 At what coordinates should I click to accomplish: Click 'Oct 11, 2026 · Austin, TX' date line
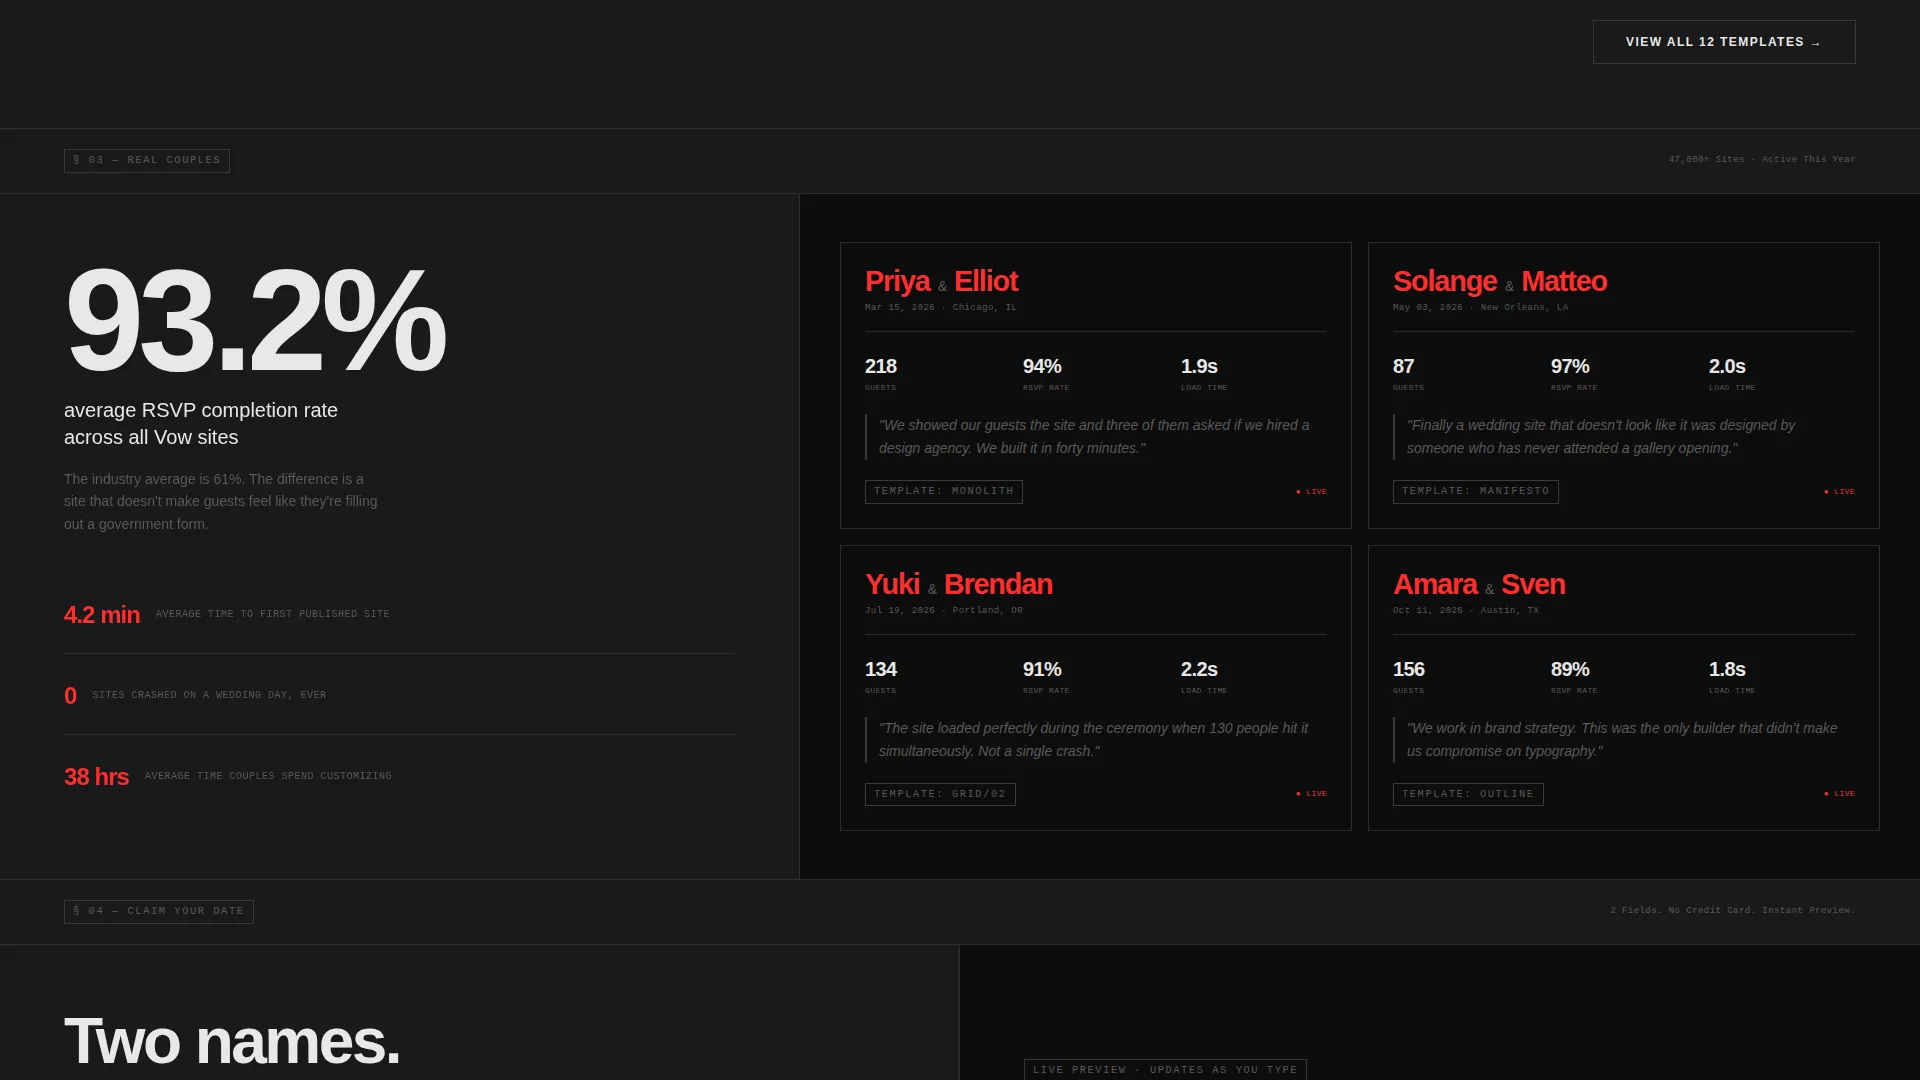coord(1465,610)
